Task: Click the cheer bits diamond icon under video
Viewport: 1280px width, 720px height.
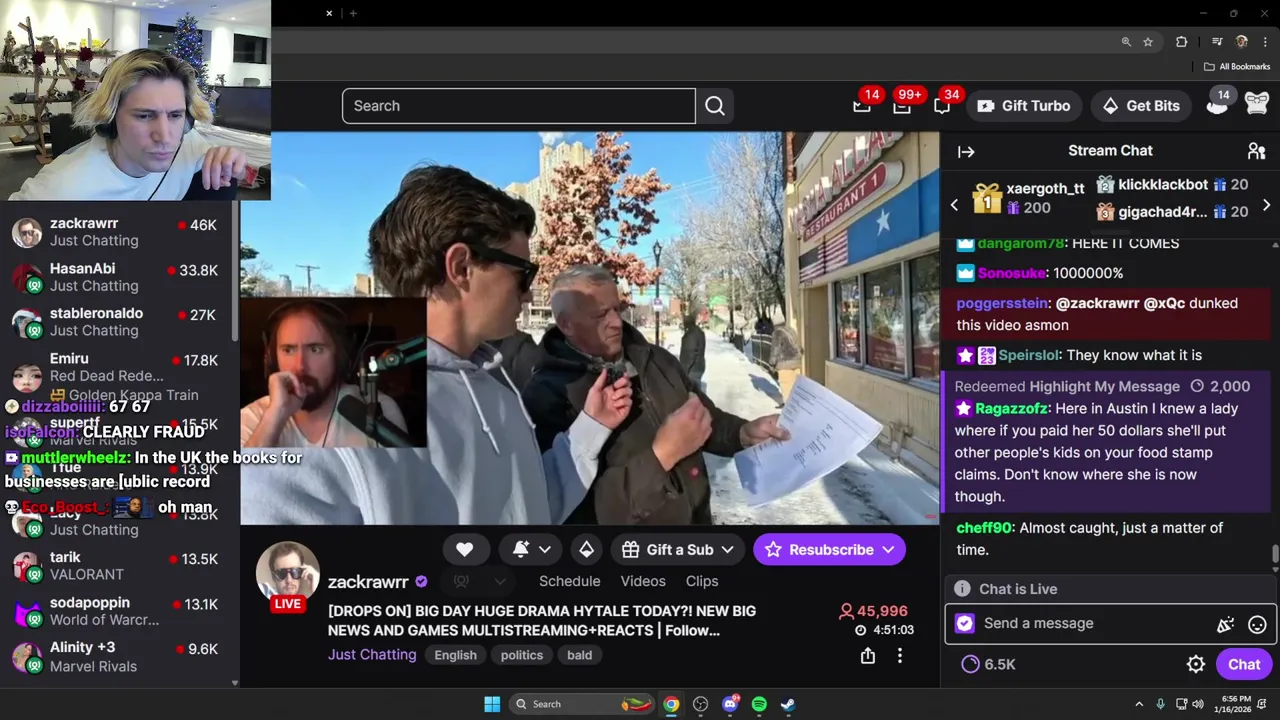Action: click(x=587, y=549)
